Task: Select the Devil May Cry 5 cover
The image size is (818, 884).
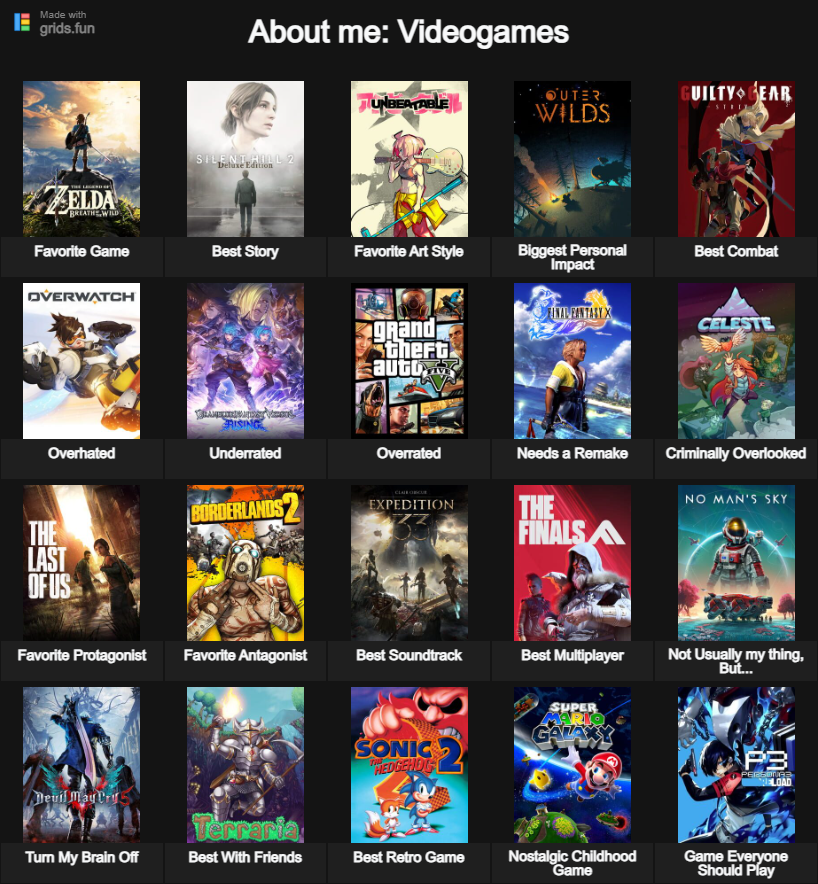Action: pyautogui.click(x=82, y=764)
